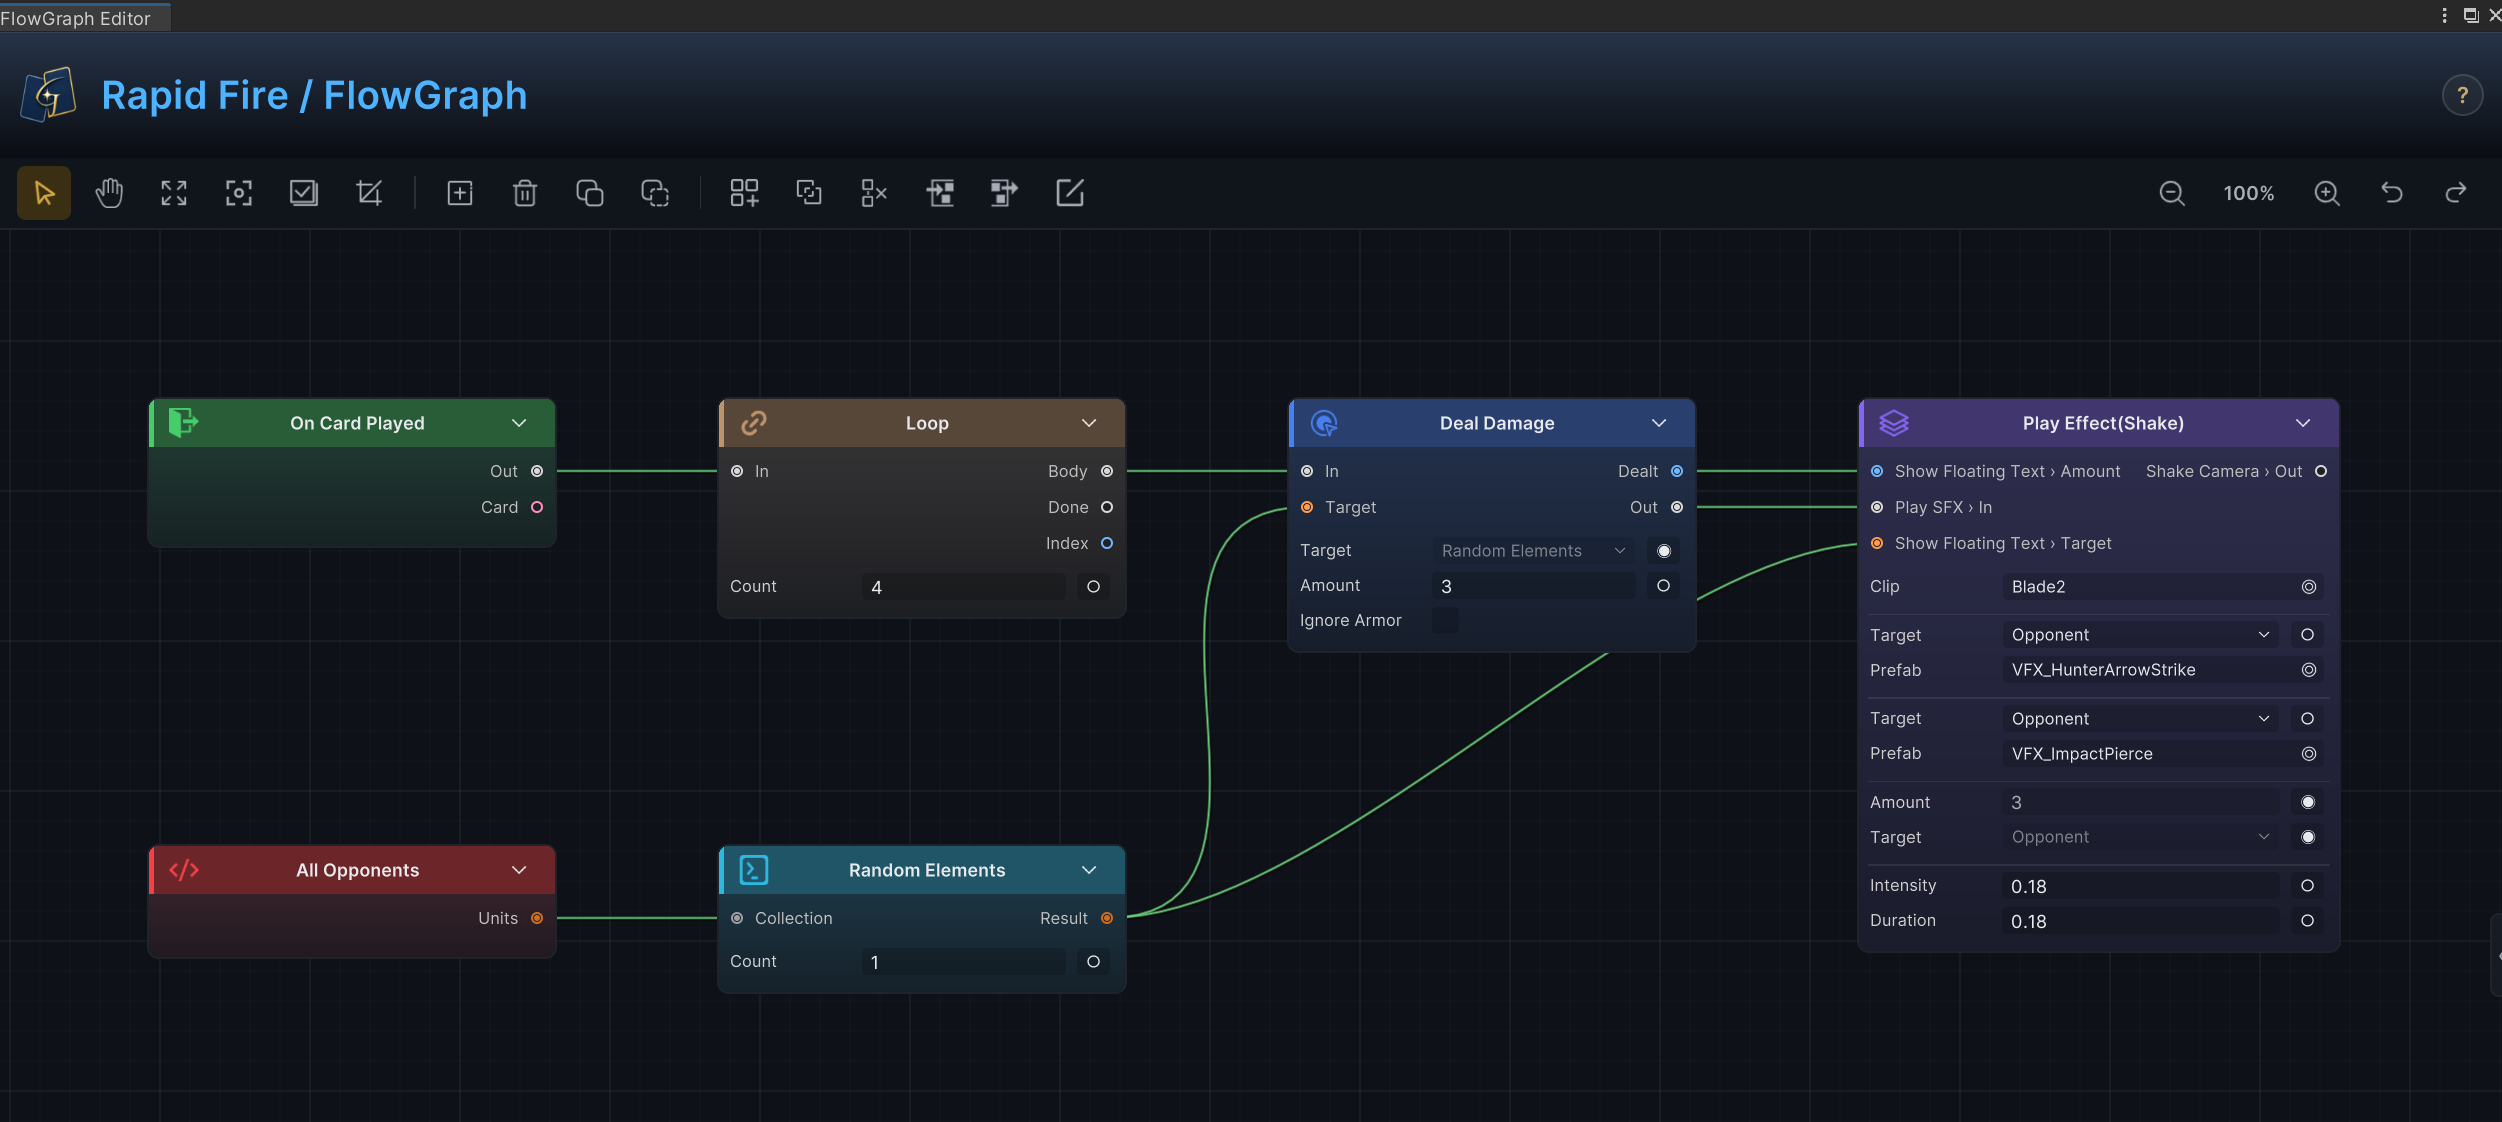This screenshot has height=1122, width=2502.
Task: Click the nested squares group icon
Action: (809, 193)
